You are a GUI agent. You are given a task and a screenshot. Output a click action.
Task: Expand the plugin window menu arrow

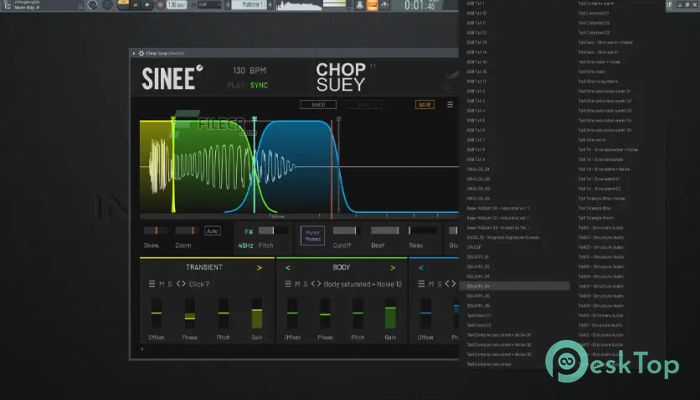pos(133,53)
